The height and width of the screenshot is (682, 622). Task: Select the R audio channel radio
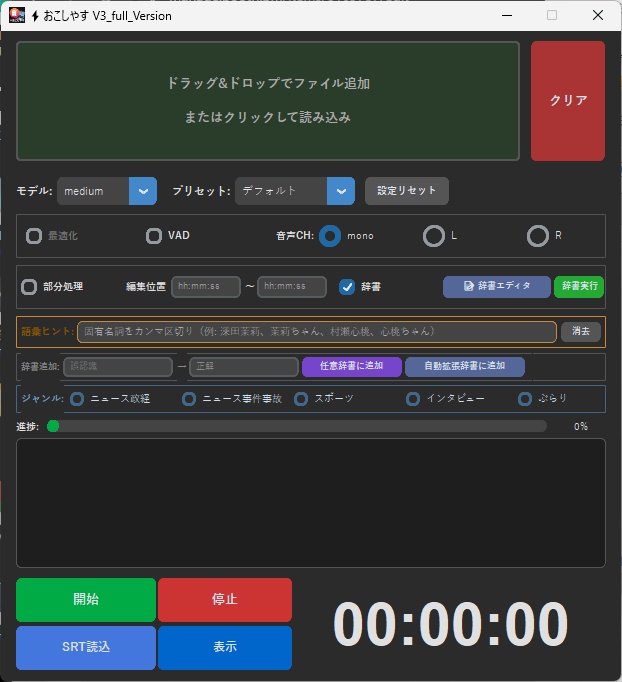[538, 236]
